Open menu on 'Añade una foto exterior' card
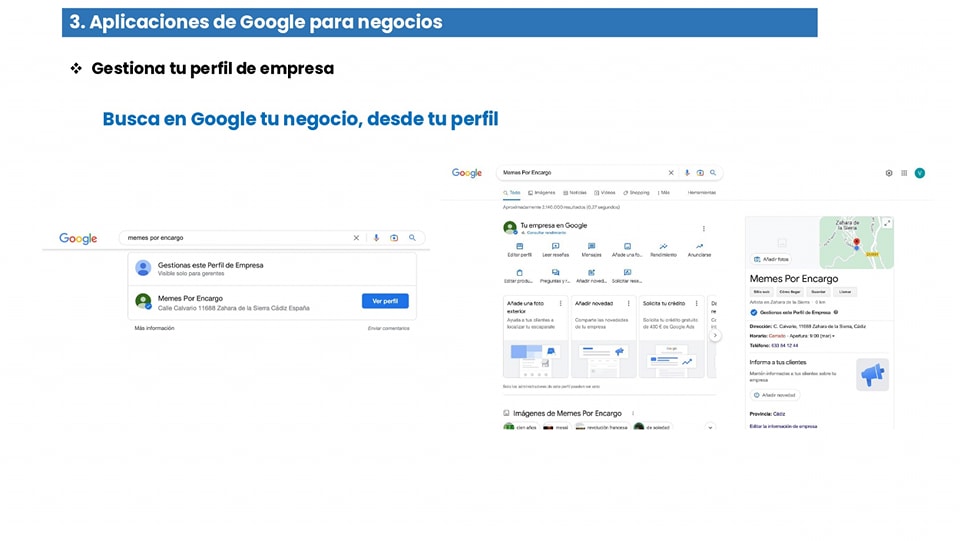The image size is (960, 541). (560, 304)
